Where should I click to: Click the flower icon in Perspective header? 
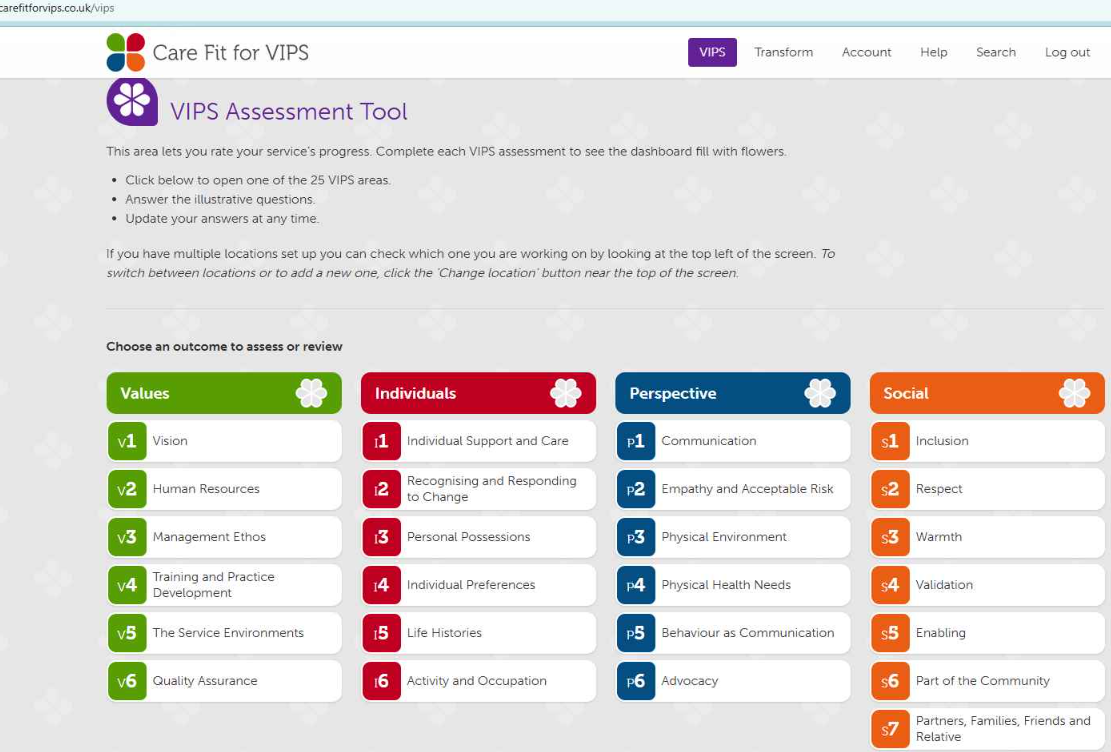point(820,393)
